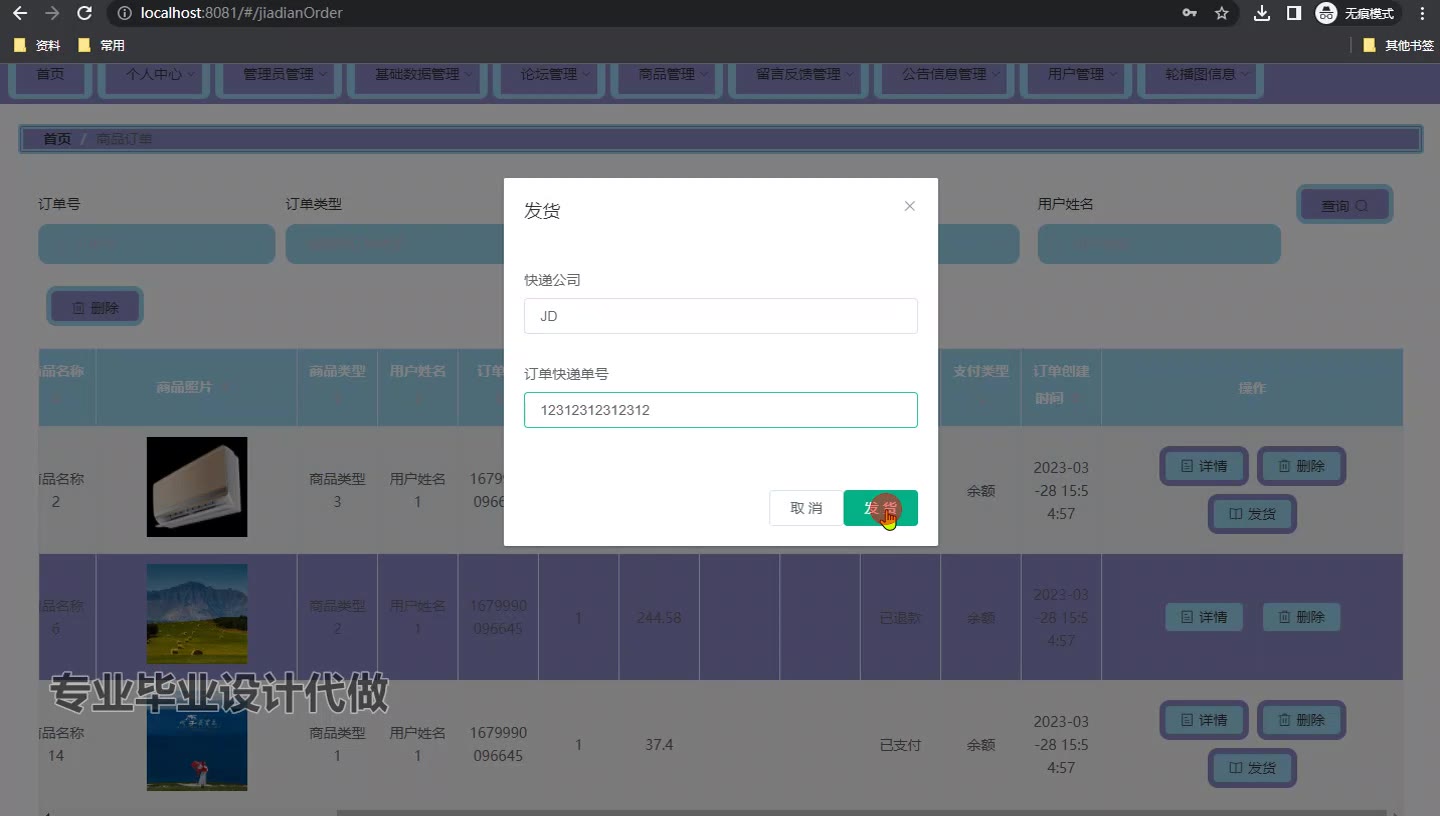1440x816 pixels.
Task: Open the saved passwords key icon
Action: [1189, 13]
